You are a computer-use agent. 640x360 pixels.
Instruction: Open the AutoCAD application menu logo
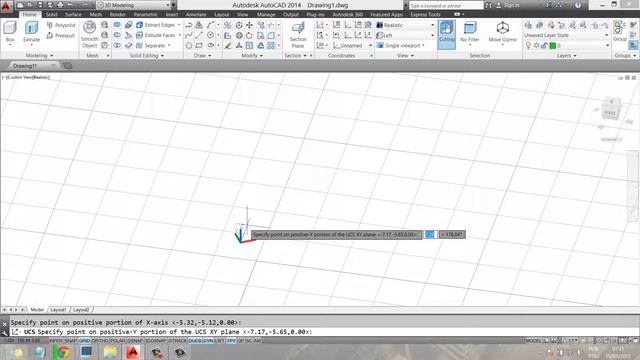pyautogui.click(x=6, y=6)
